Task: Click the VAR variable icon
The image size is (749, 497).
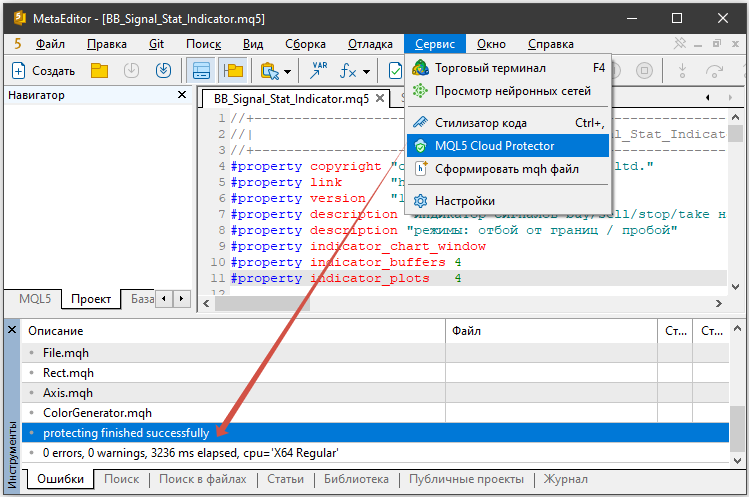Action: (318, 71)
